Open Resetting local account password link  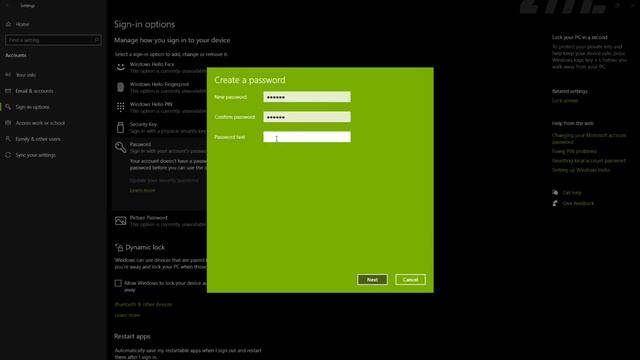(589, 161)
